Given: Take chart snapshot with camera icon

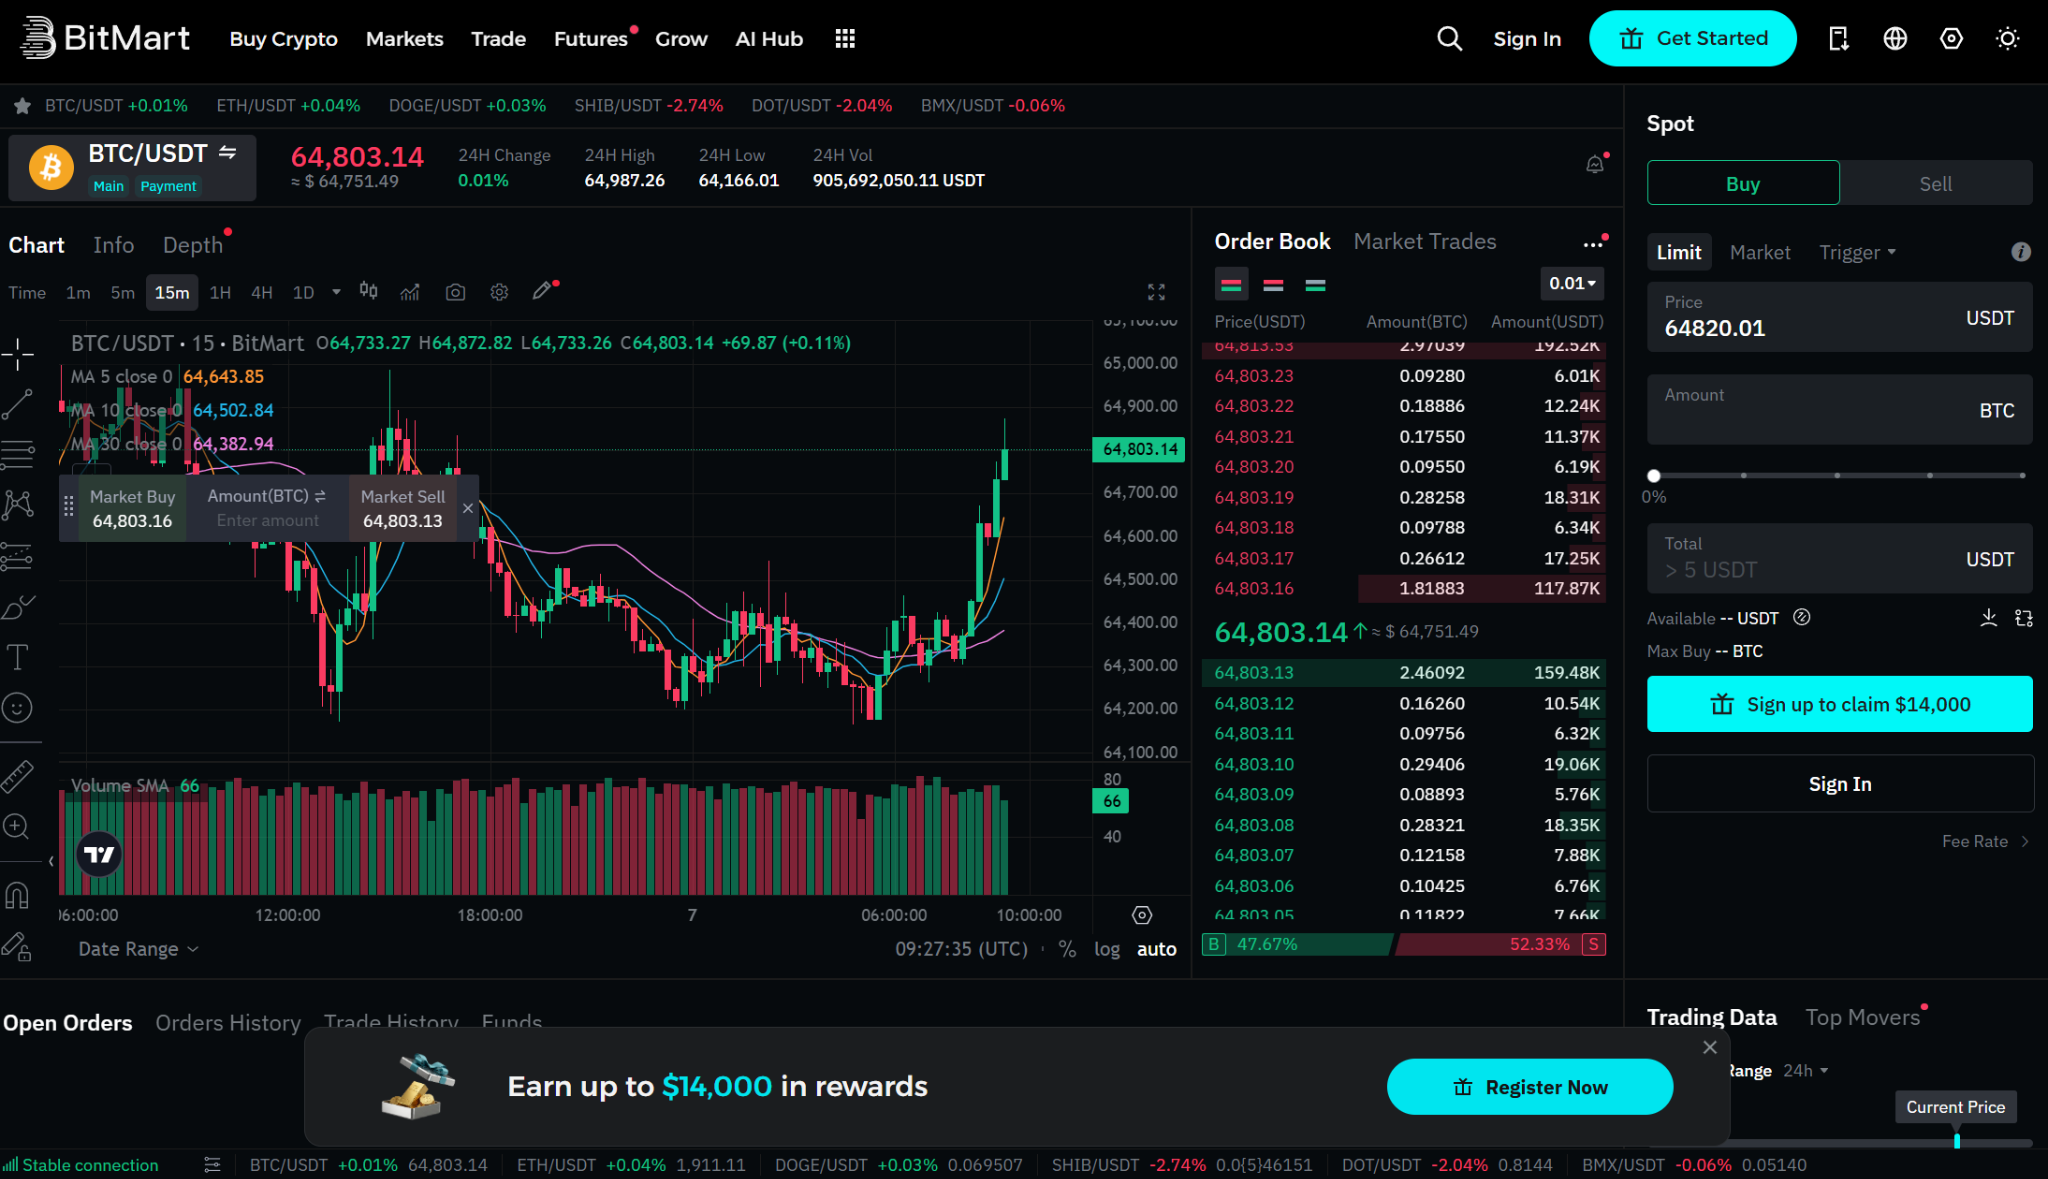Looking at the screenshot, I should [455, 292].
